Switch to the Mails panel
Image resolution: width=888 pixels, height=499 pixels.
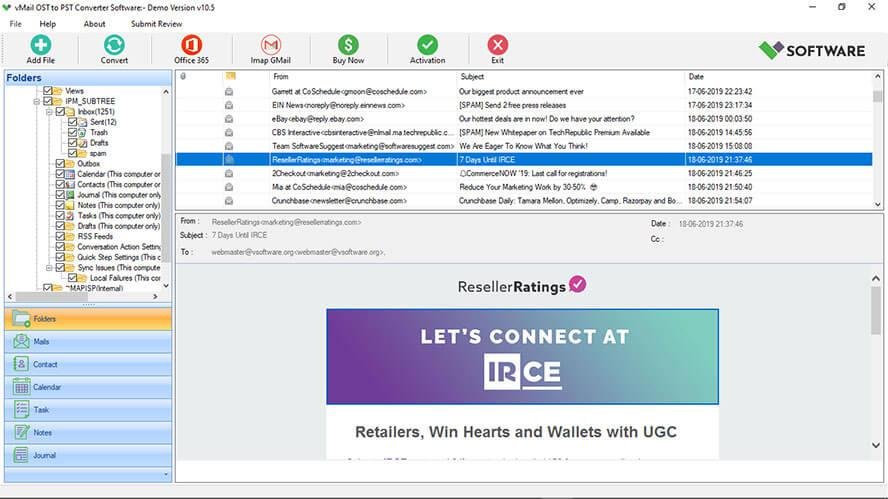[x=88, y=342]
